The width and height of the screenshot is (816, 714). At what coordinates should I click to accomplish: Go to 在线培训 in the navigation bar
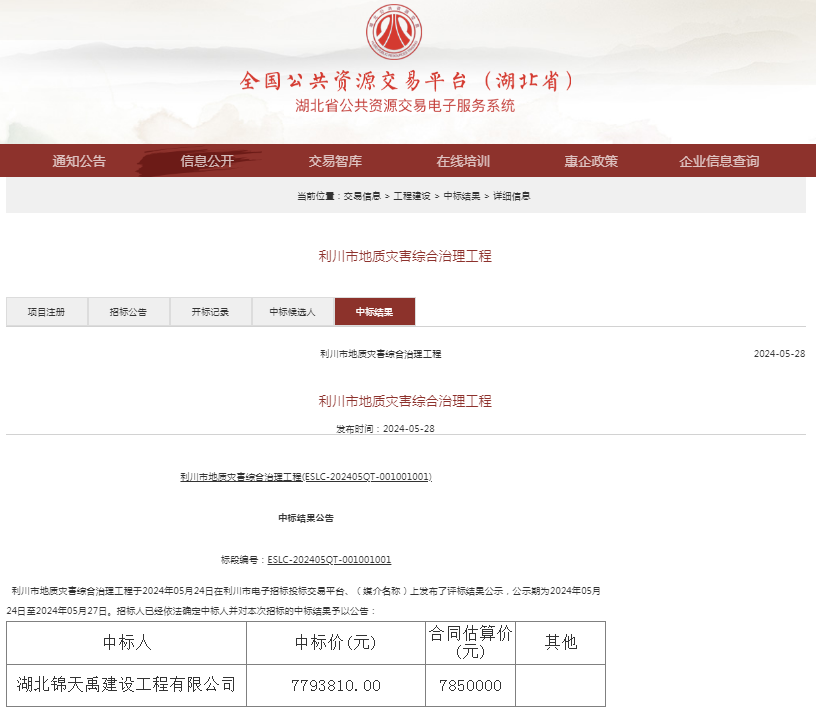[x=463, y=161]
